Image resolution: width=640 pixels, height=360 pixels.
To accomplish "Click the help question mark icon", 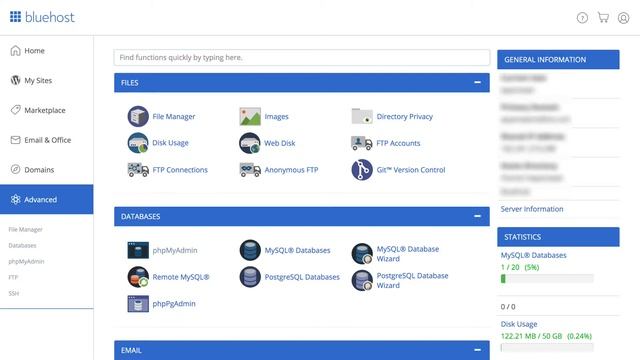I will pyautogui.click(x=582, y=18).
